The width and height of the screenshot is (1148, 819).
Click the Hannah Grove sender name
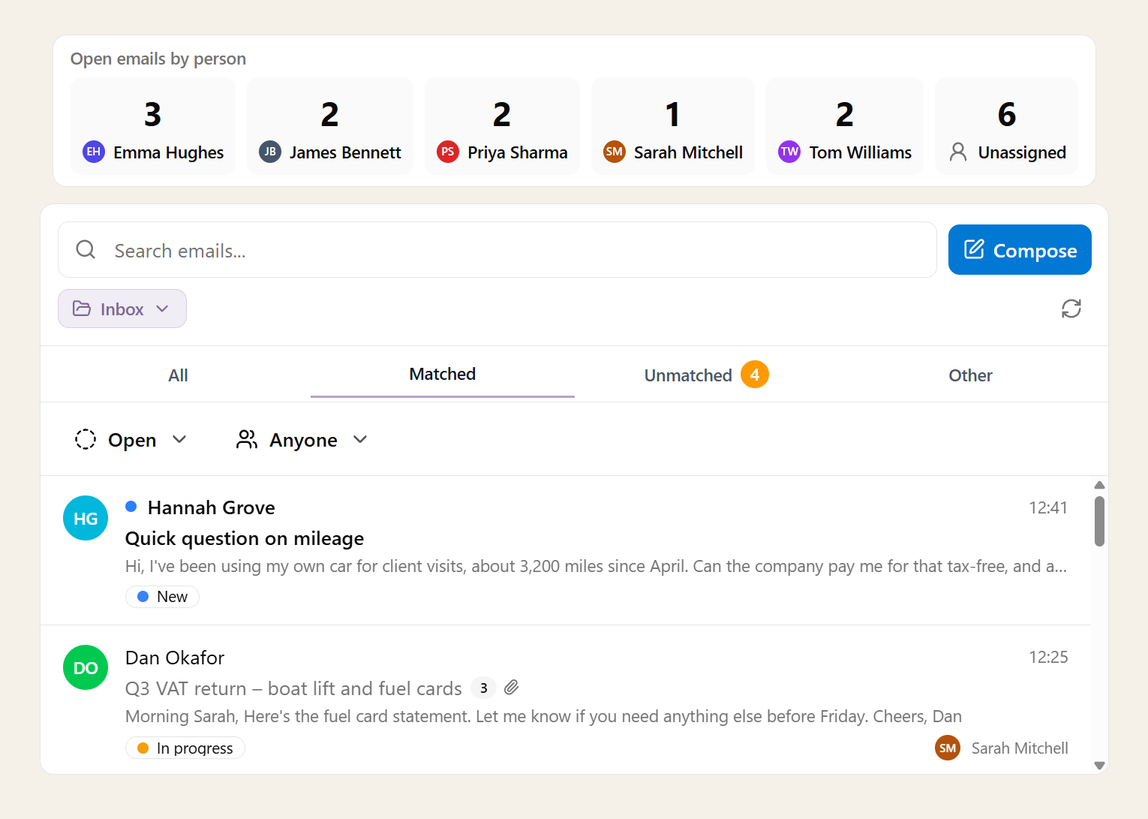click(211, 507)
